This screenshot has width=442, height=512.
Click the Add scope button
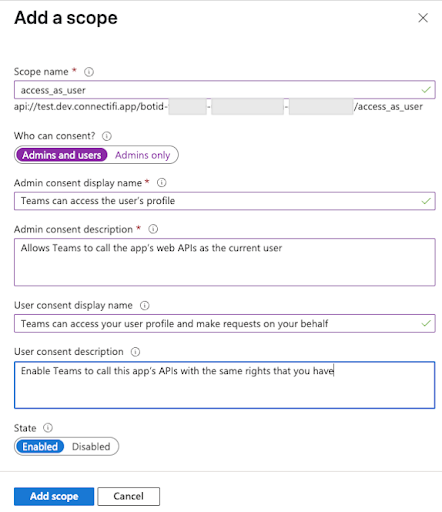click(54, 496)
